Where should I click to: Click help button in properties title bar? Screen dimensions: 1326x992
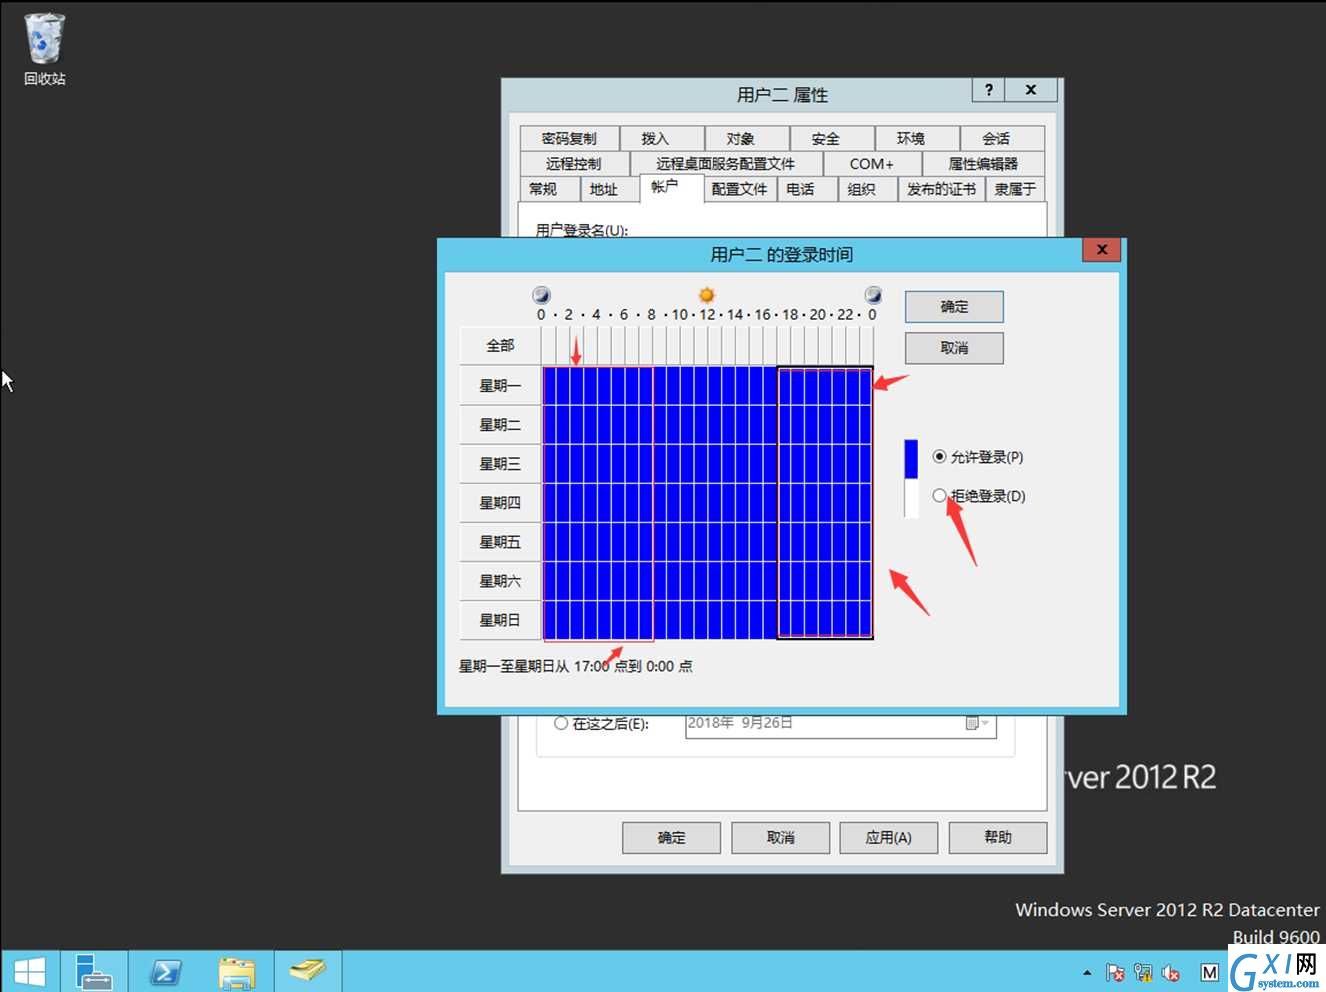pos(989,90)
